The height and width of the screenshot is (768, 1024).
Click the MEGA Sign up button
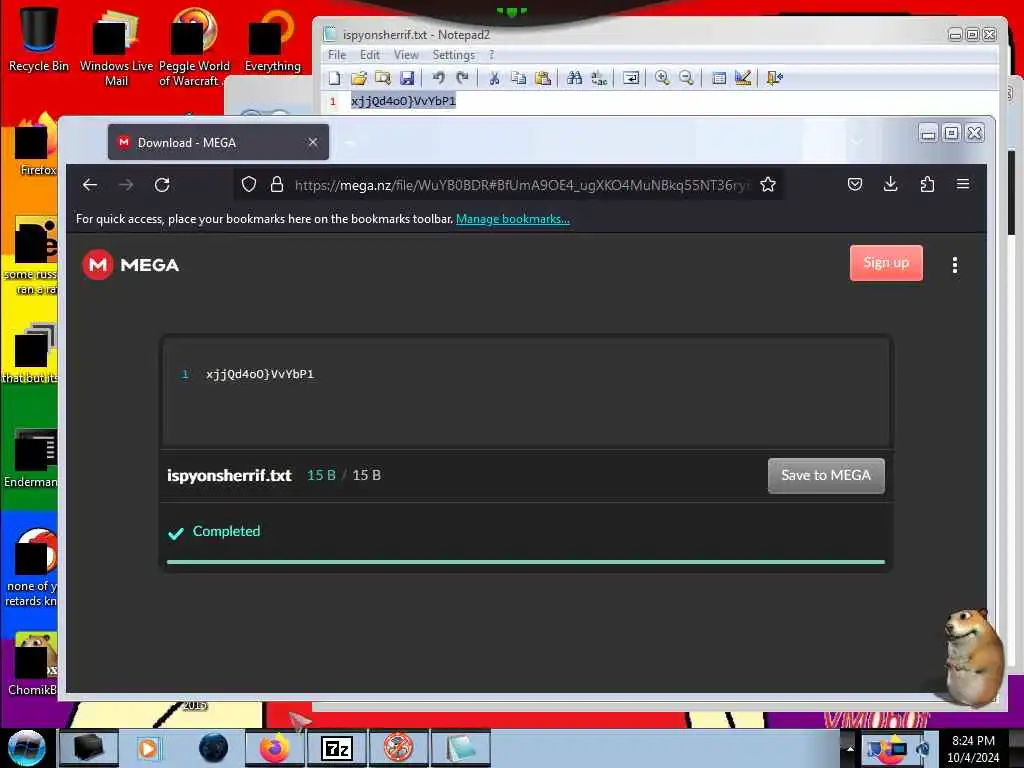pos(886,263)
